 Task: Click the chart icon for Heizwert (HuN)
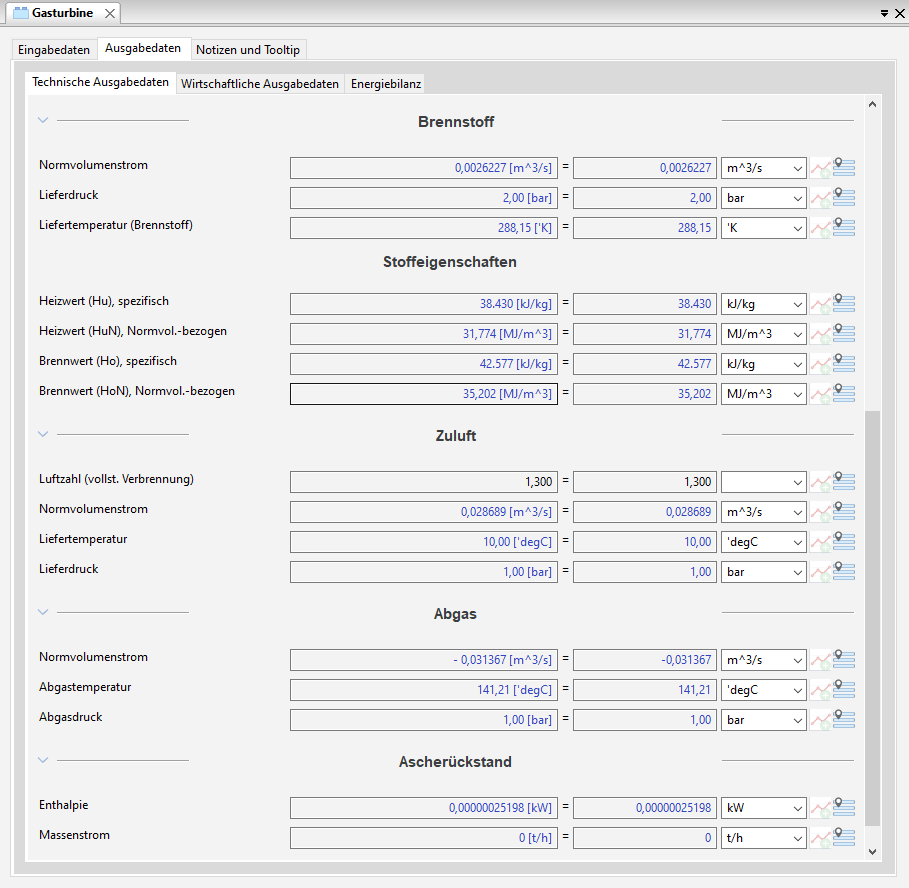[x=820, y=334]
